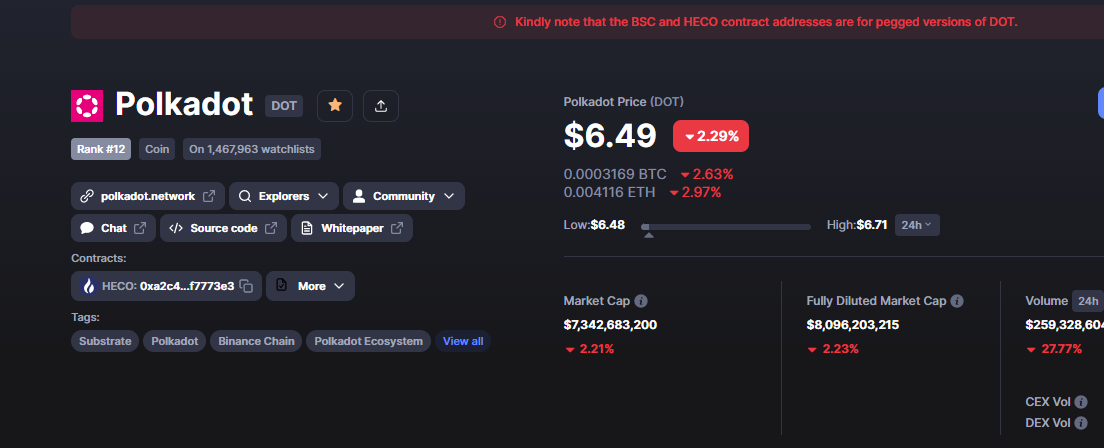Change the 24h Low/High range selector
Viewport: 1104px width, 448px height.
(917, 225)
